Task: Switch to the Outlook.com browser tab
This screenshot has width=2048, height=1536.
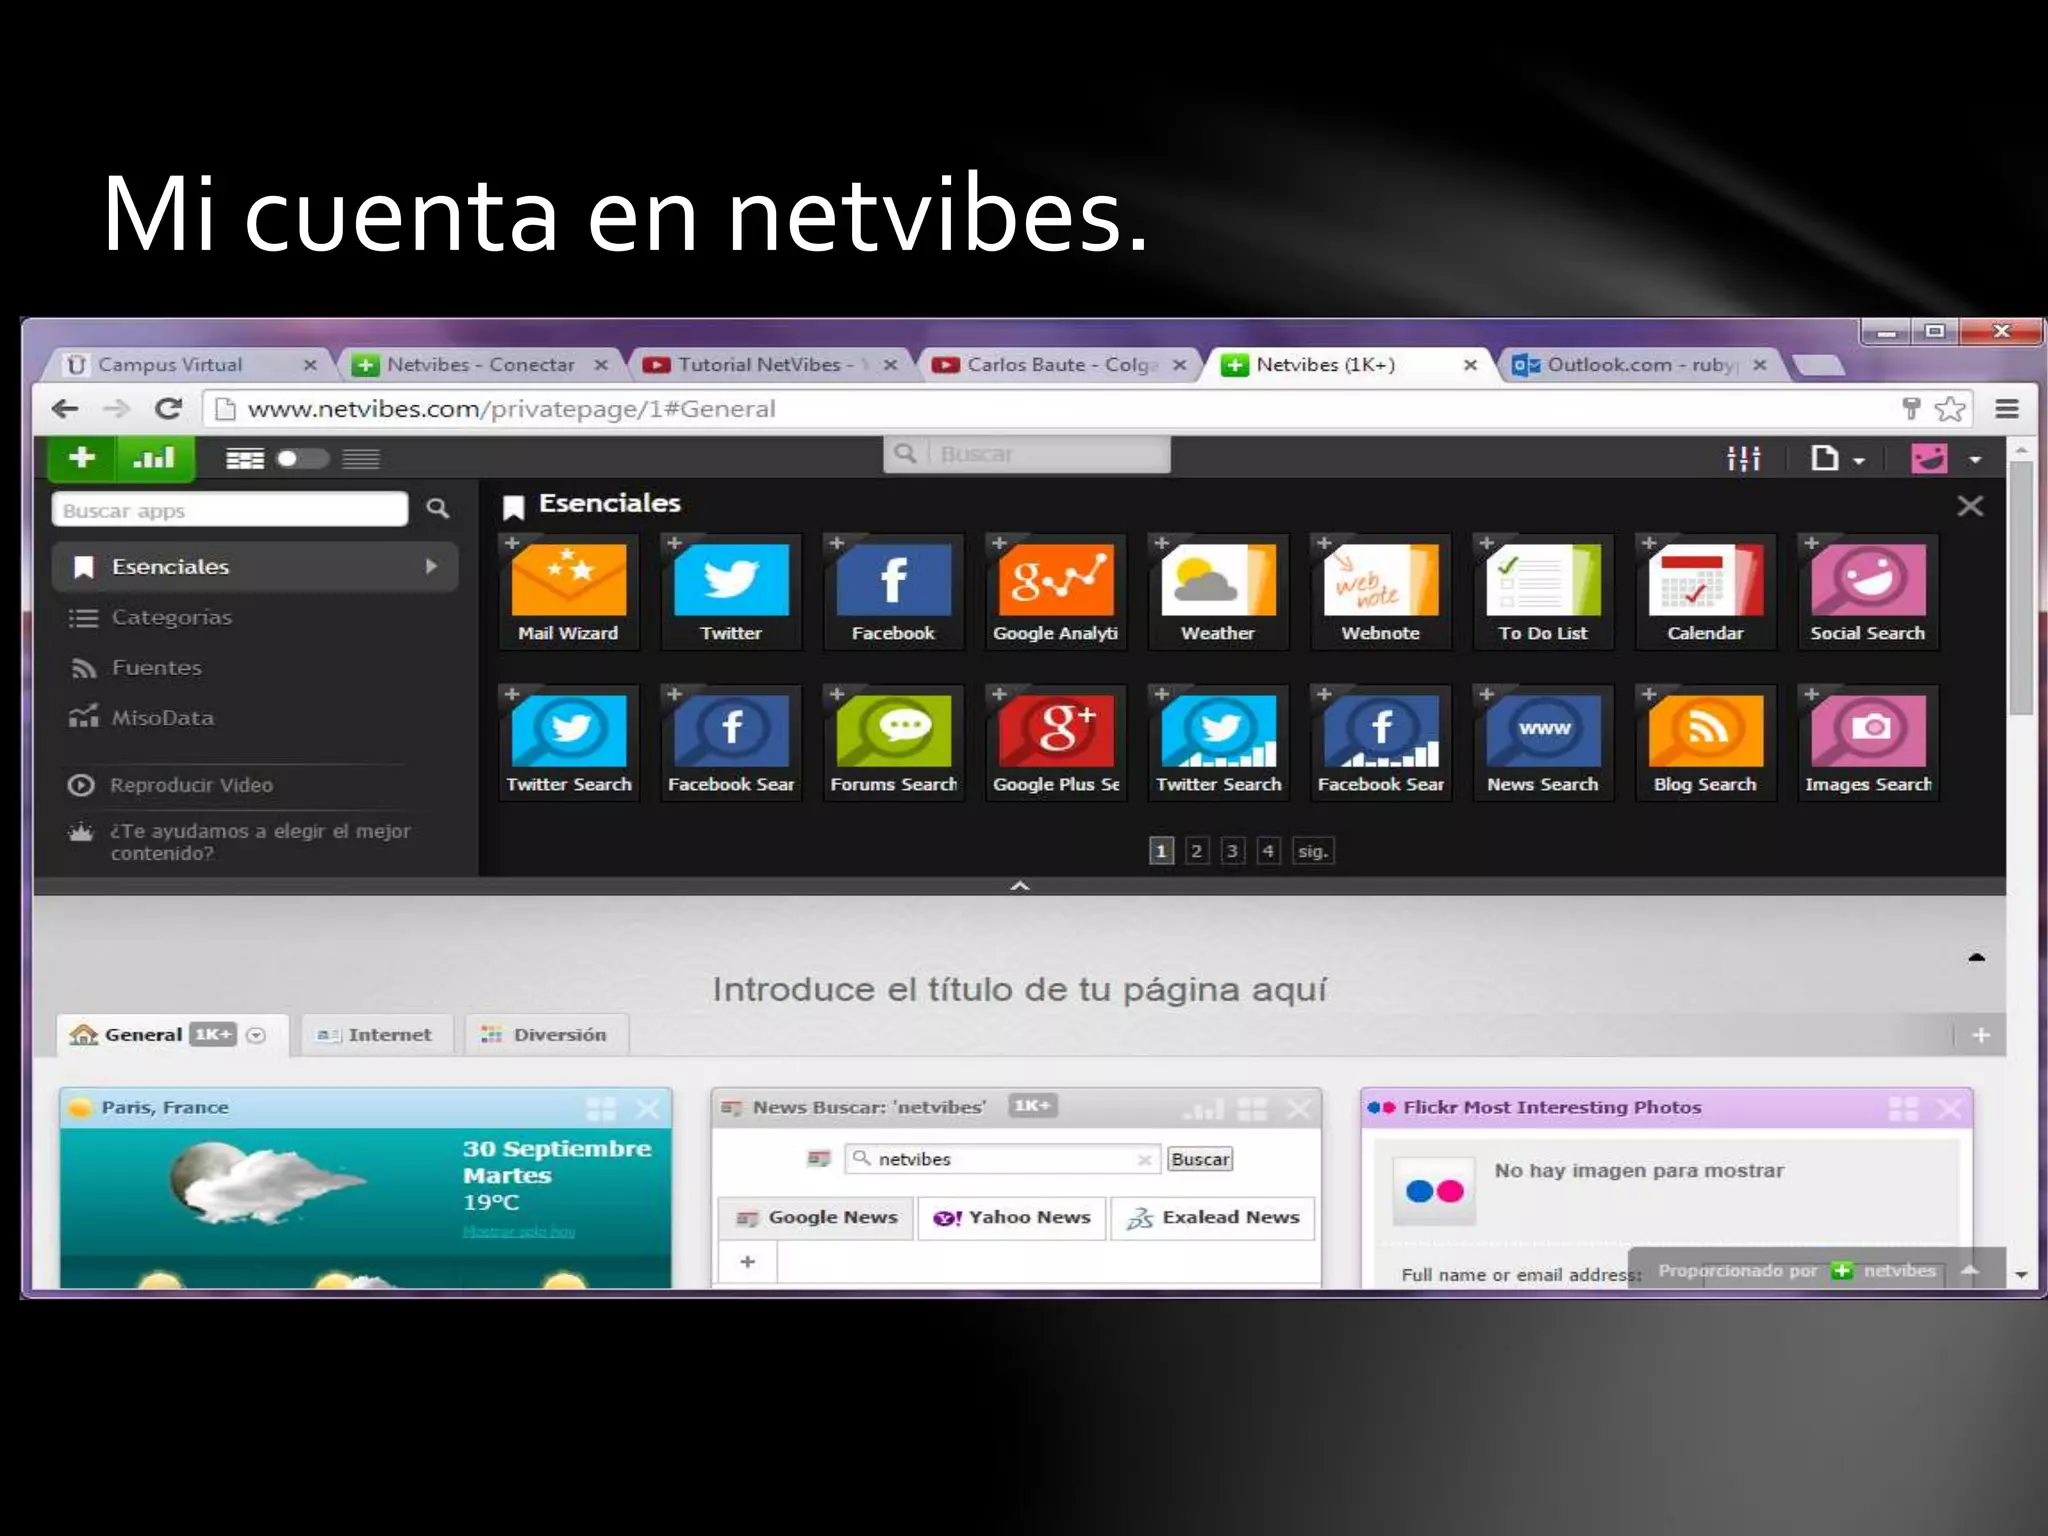Action: click(1638, 365)
